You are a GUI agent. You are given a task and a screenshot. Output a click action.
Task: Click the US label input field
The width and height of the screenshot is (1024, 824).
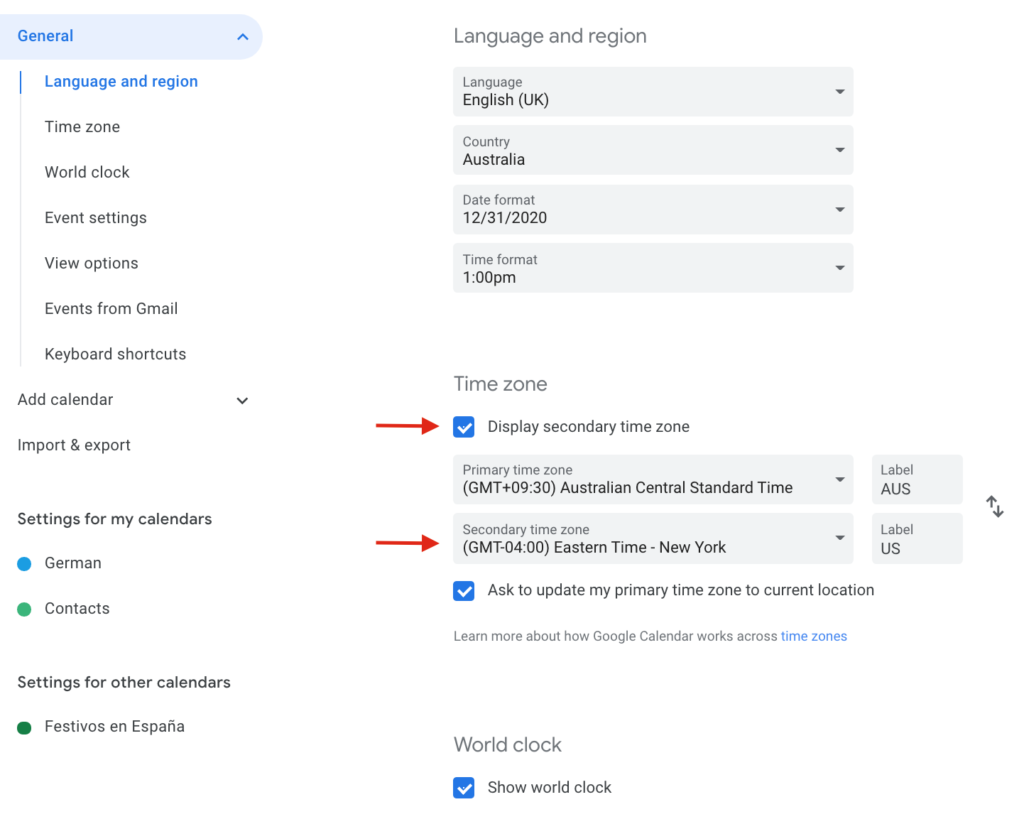coord(917,539)
